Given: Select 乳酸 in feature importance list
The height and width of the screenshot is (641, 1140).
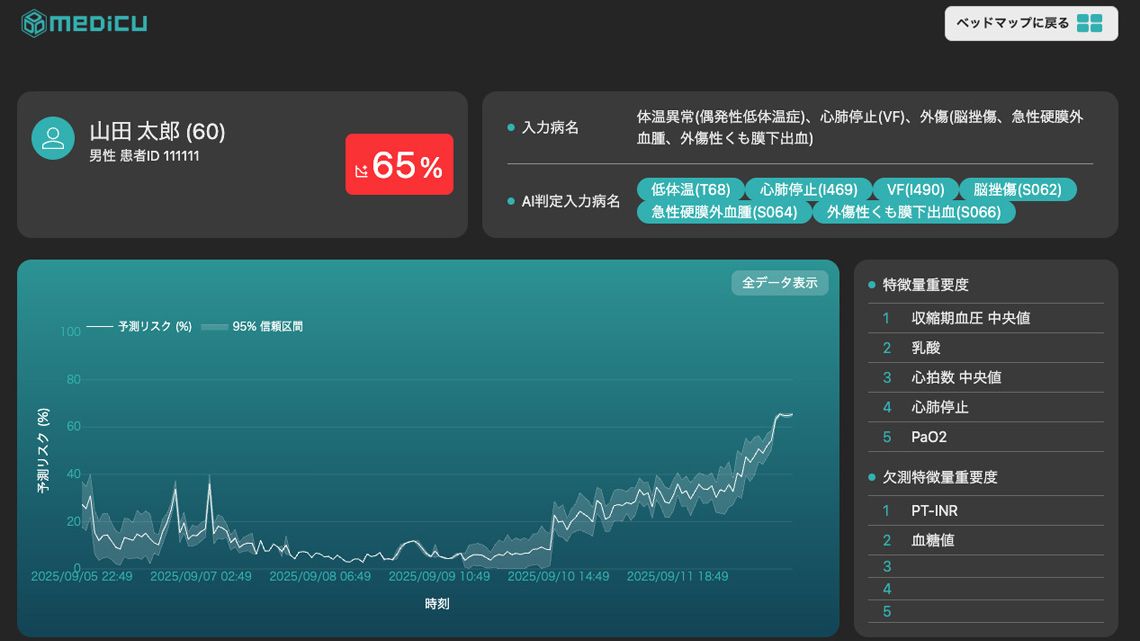Looking at the screenshot, I should (x=926, y=348).
